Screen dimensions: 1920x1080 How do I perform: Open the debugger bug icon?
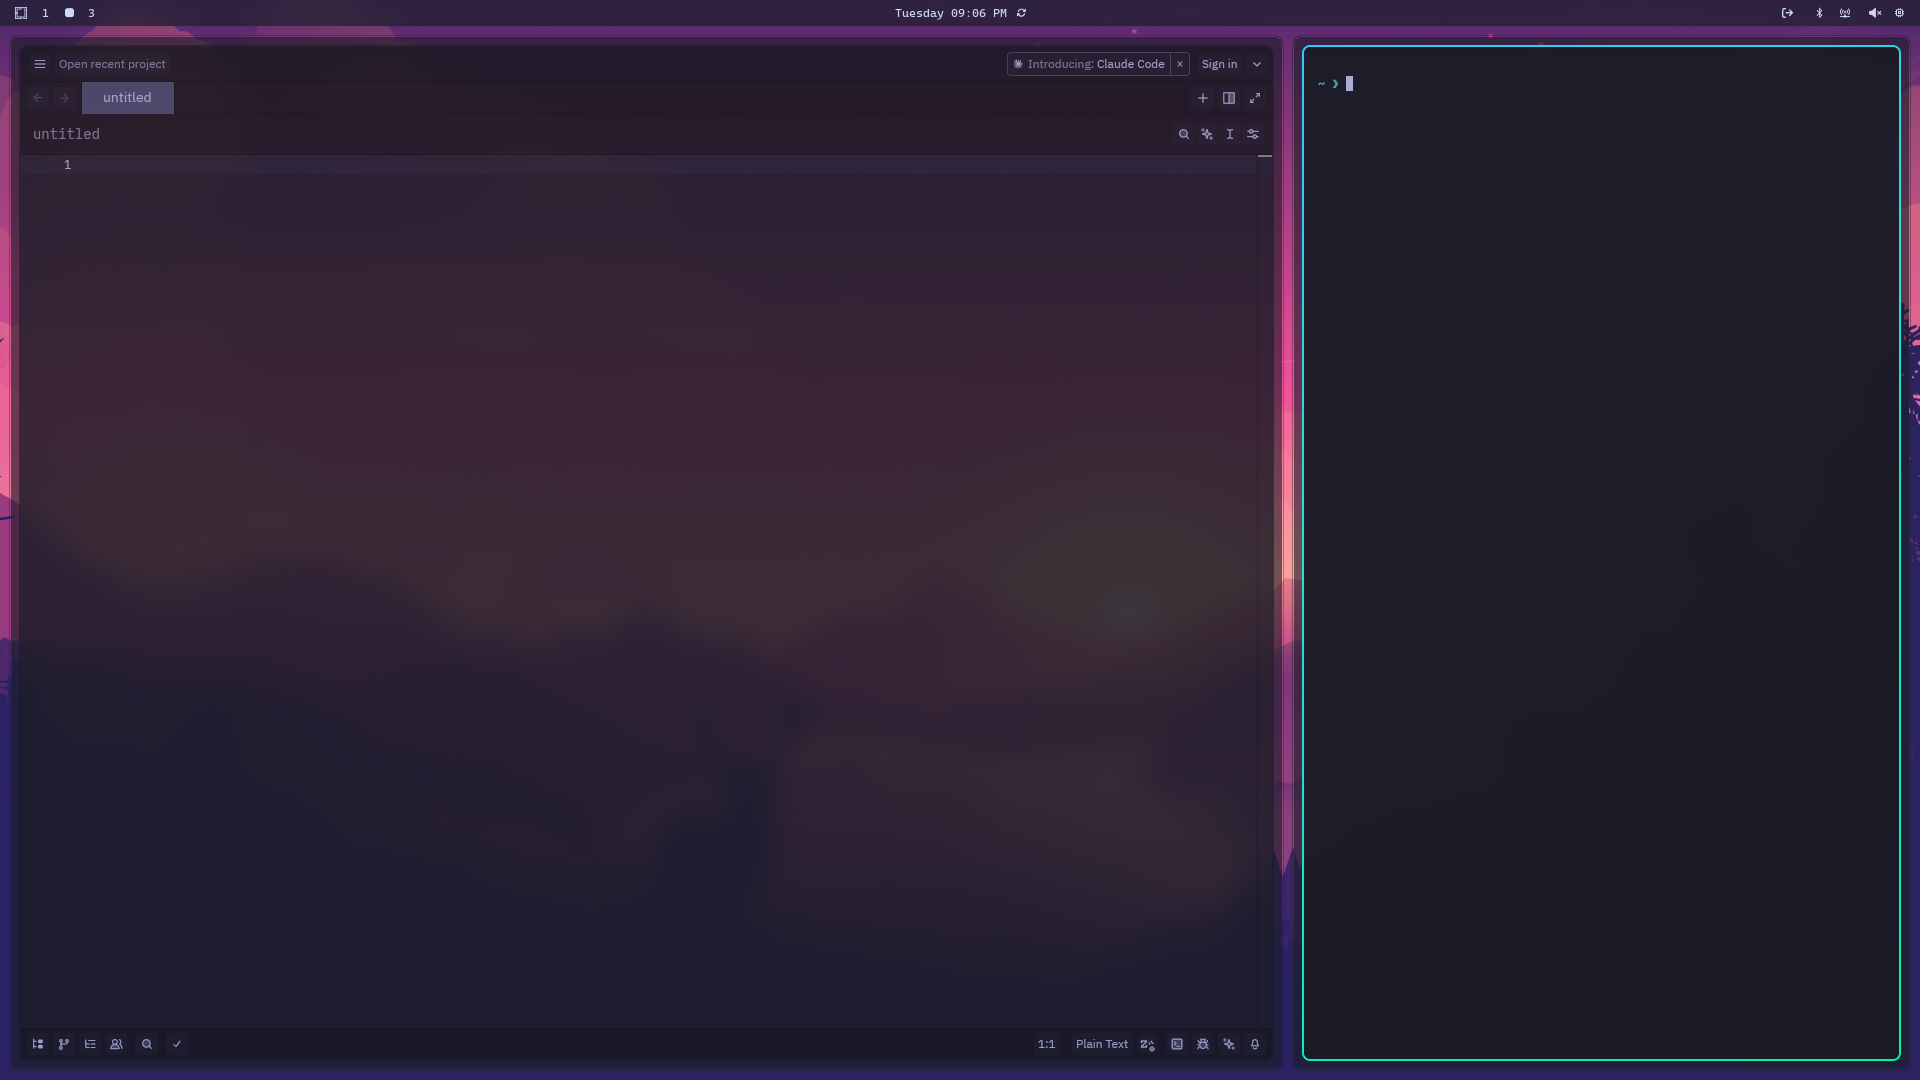click(x=1203, y=1044)
